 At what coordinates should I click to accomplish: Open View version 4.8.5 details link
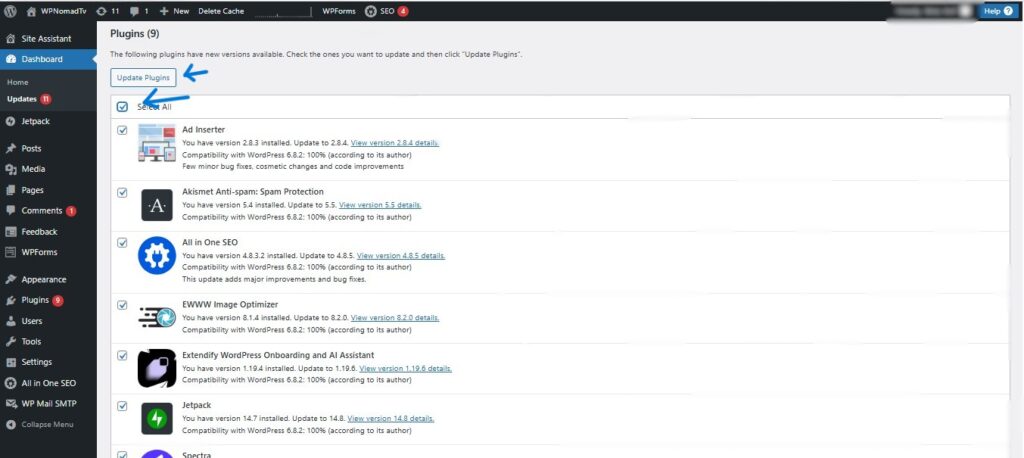click(401, 255)
